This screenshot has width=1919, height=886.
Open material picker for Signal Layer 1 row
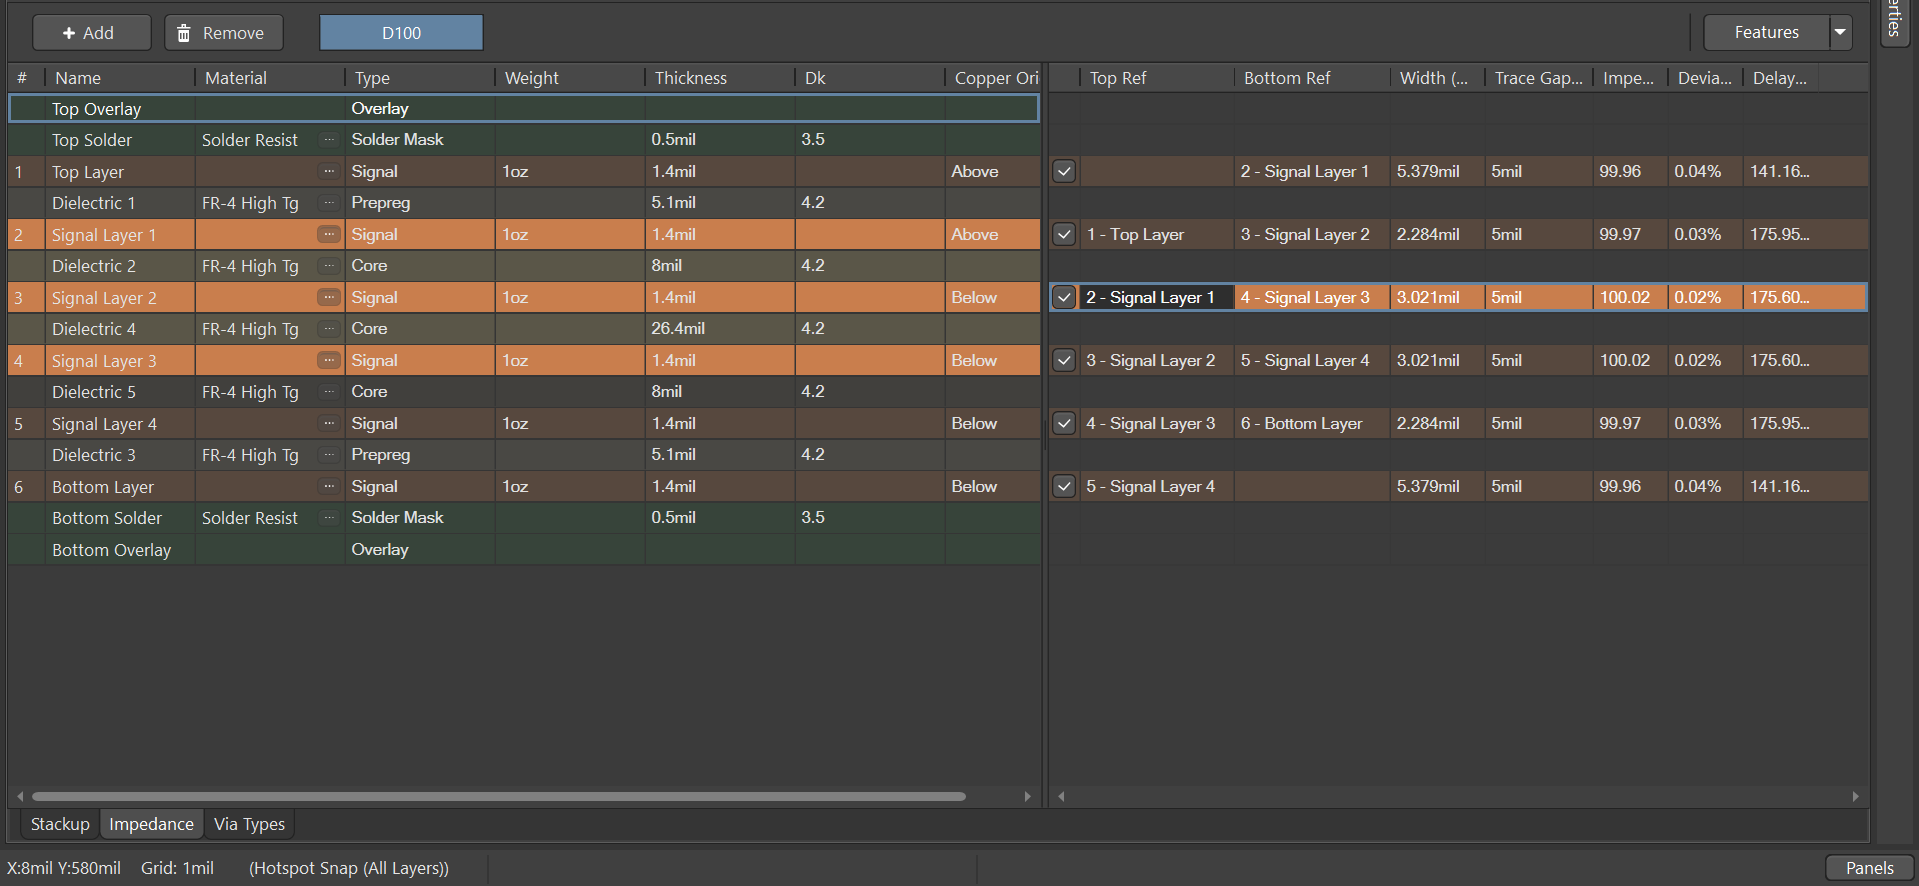pyautogui.click(x=329, y=234)
